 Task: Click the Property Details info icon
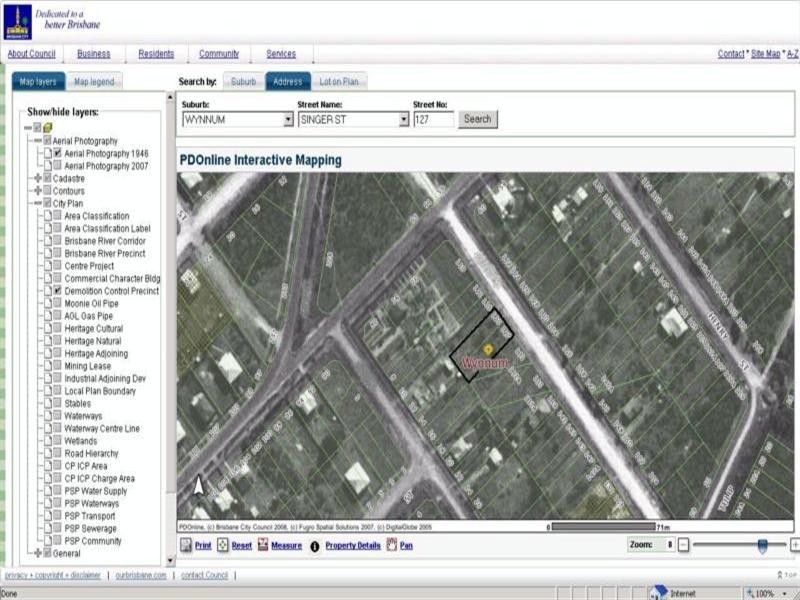coord(315,547)
